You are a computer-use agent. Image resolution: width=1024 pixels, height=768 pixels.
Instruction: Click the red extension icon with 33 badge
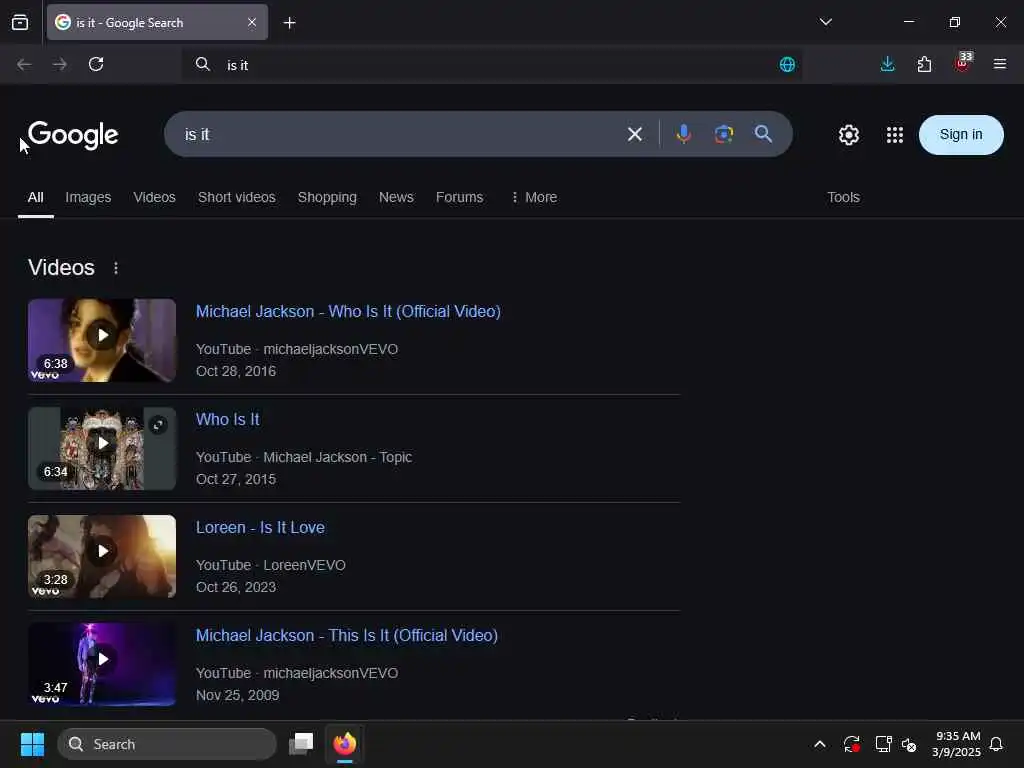962,63
